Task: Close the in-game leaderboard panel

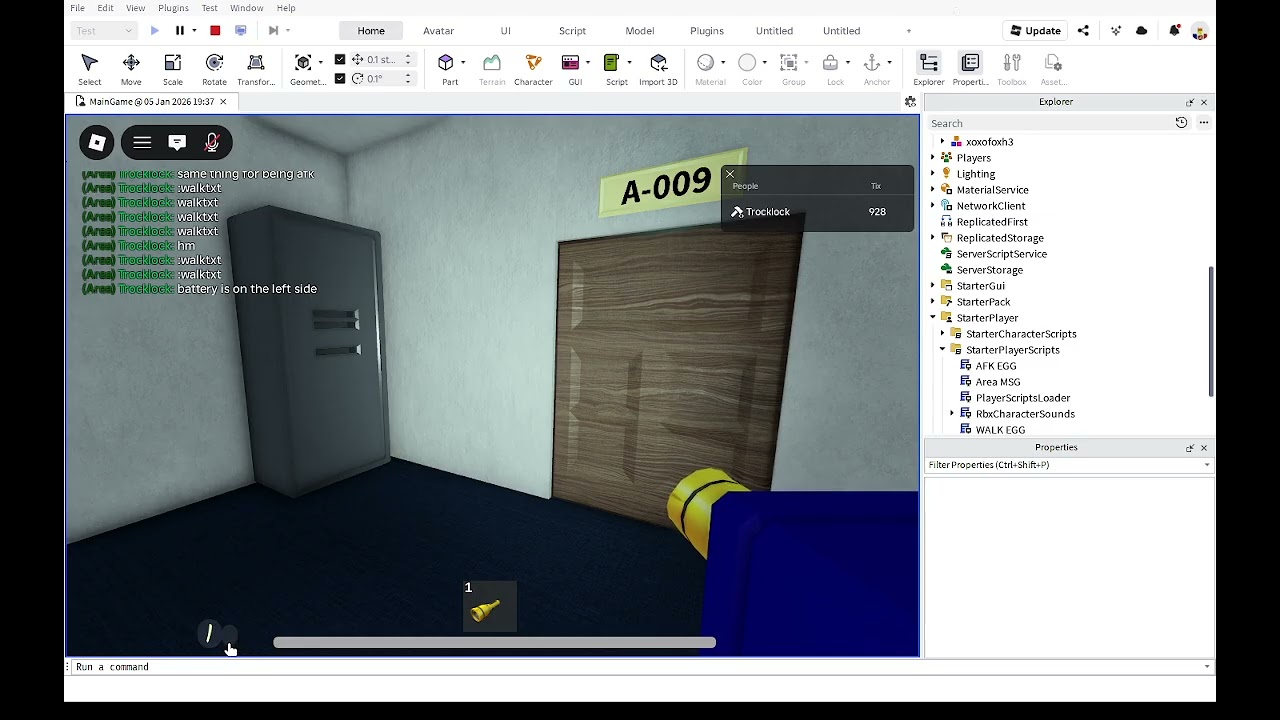Action: point(730,174)
